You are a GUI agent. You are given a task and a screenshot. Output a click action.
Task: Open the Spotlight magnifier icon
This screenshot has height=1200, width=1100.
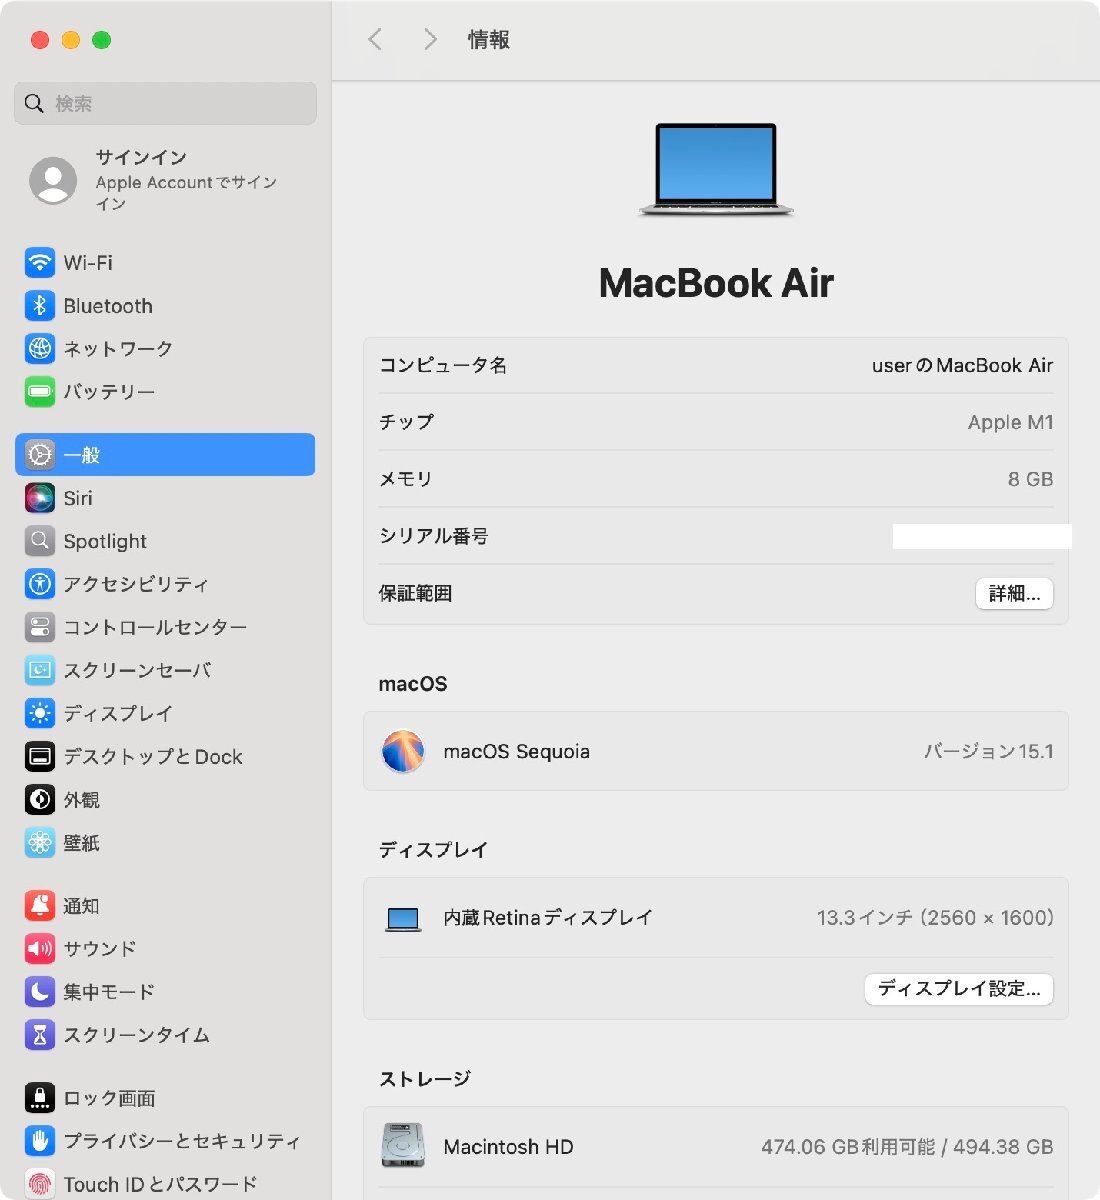pos(40,541)
